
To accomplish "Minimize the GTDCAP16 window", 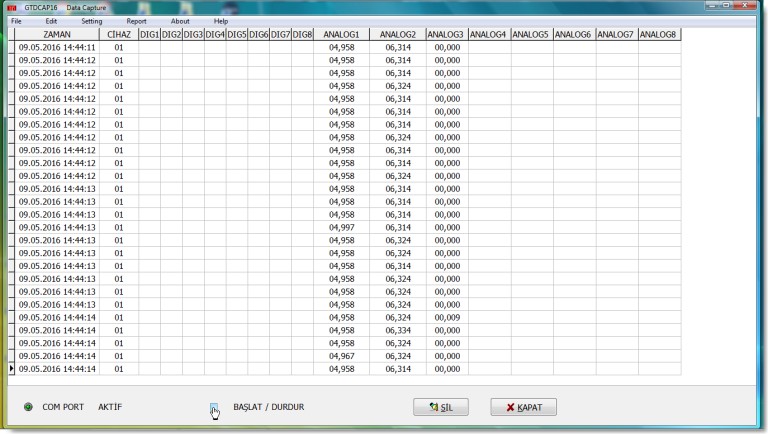I will coord(712,5).
